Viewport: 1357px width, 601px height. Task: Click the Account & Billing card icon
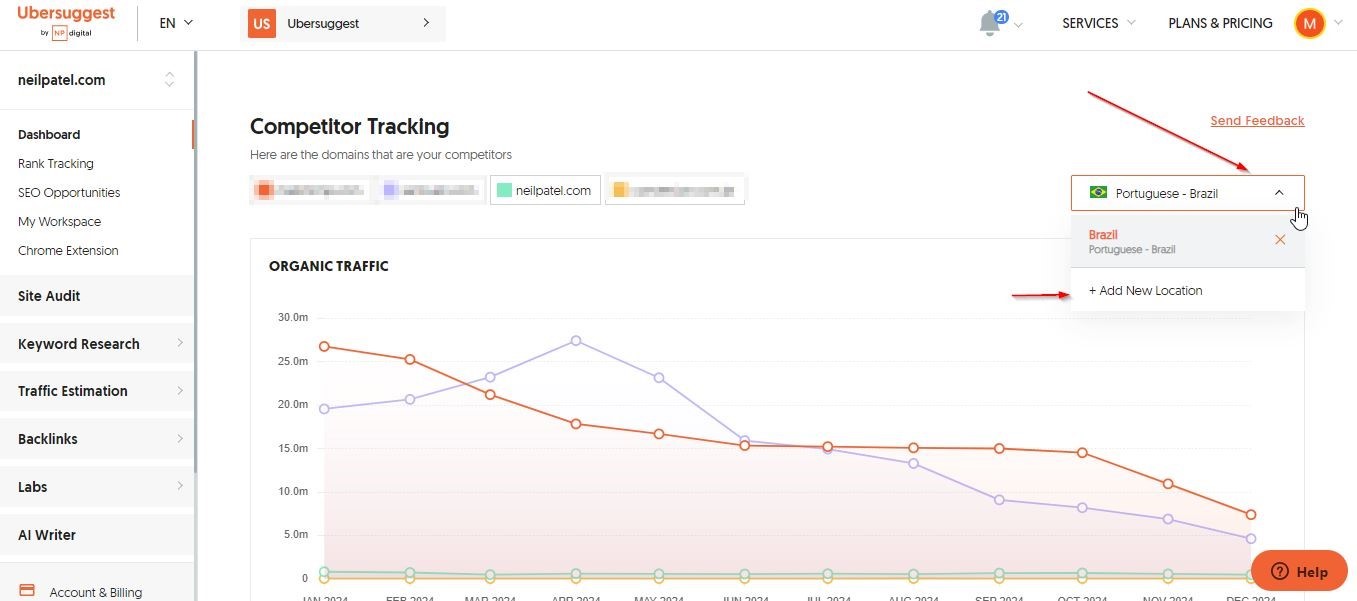tap(27, 591)
